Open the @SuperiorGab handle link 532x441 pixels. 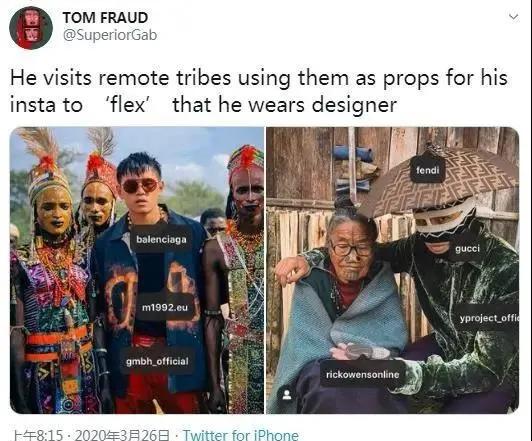110,35
